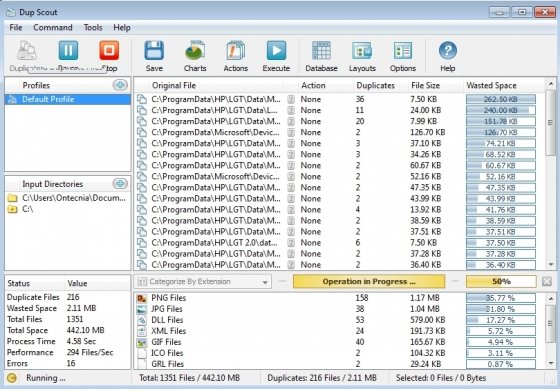560x389 pixels.
Task: Click the Save toolbar icon
Action: click(x=154, y=51)
